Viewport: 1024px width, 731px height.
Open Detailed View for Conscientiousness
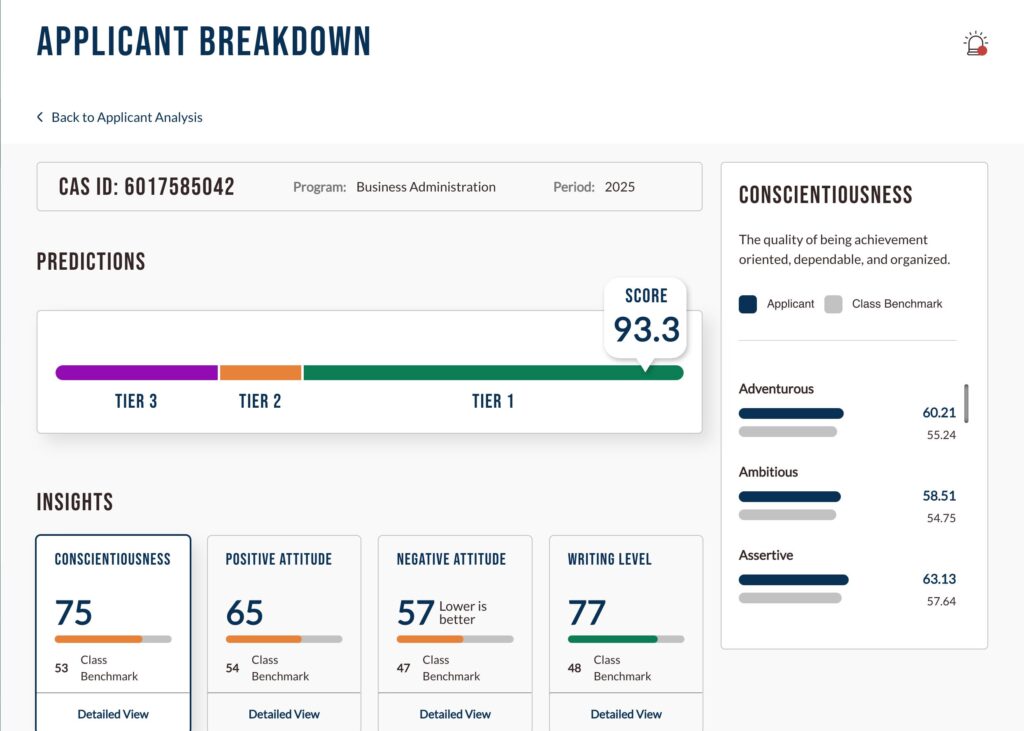tap(113, 714)
